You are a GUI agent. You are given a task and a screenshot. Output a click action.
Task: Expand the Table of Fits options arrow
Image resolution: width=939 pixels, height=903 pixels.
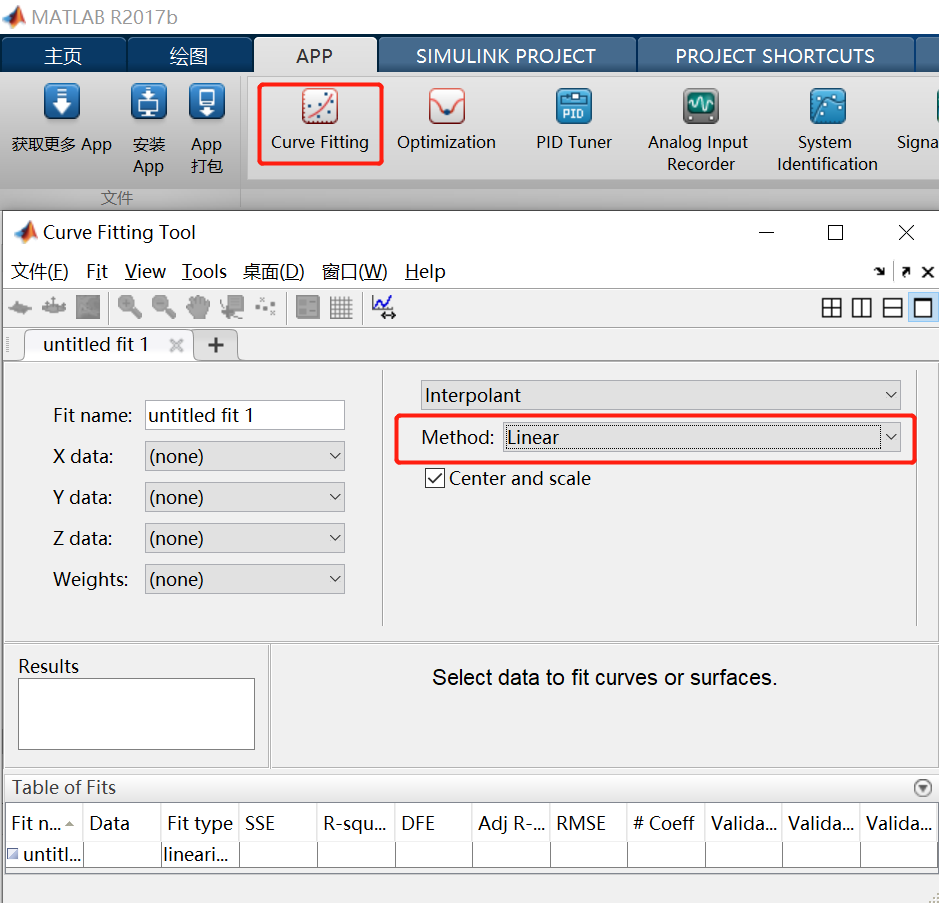(x=923, y=787)
